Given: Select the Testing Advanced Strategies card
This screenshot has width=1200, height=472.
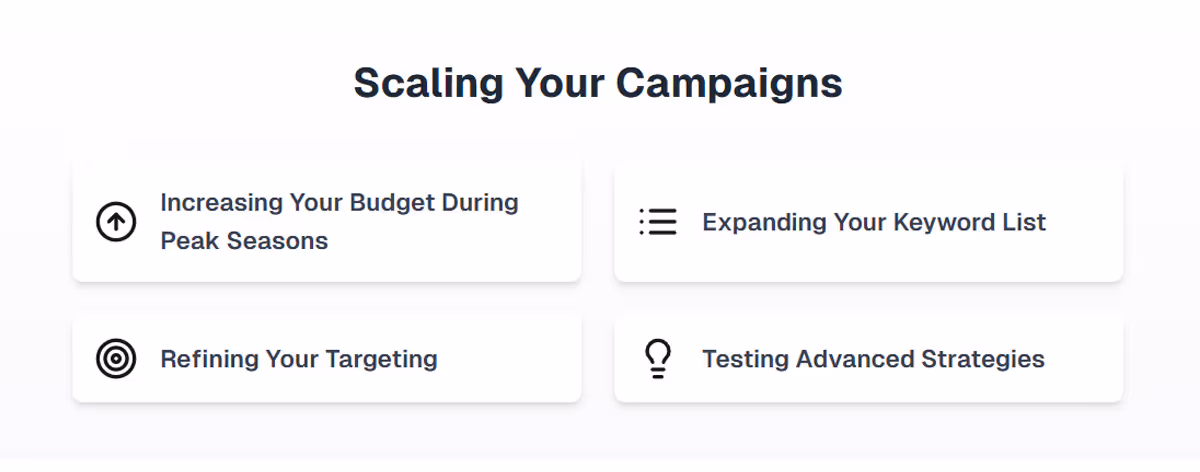Looking at the screenshot, I should 869,358.
